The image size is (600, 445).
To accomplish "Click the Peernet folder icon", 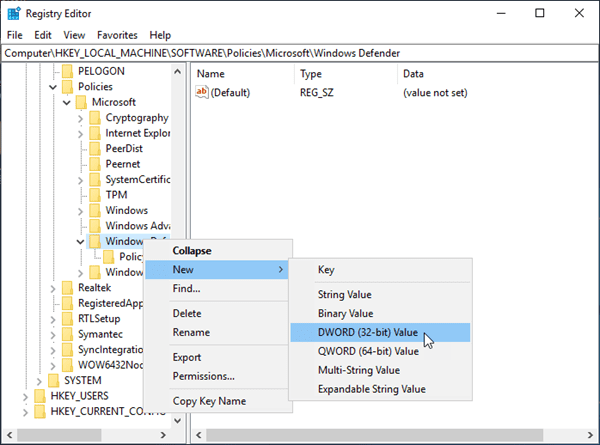I will click(x=95, y=164).
